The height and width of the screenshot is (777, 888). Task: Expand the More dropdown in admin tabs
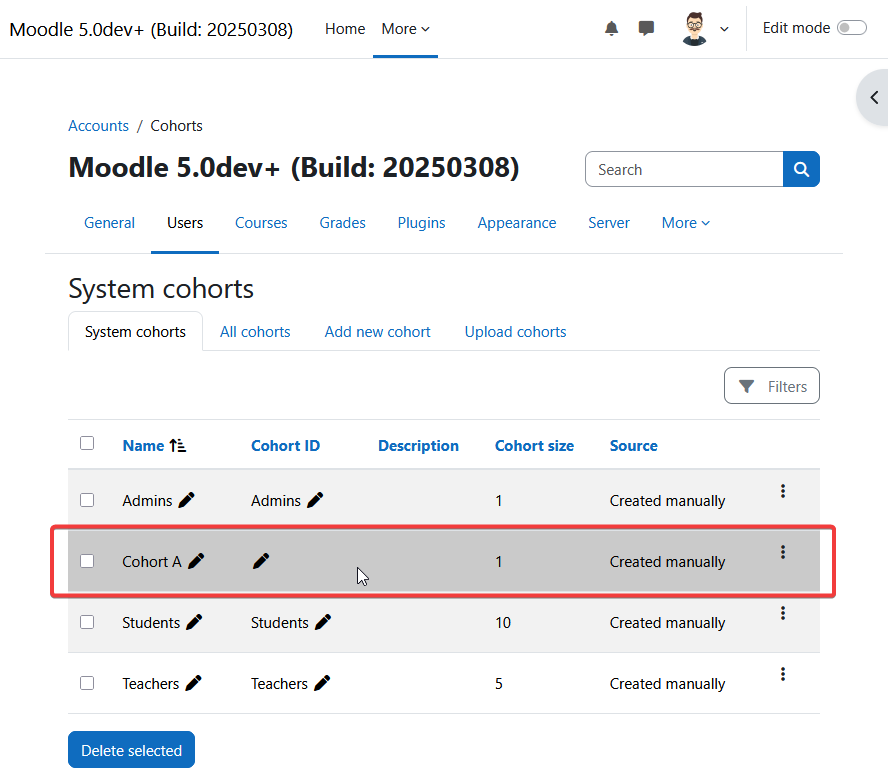coord(685,223)
